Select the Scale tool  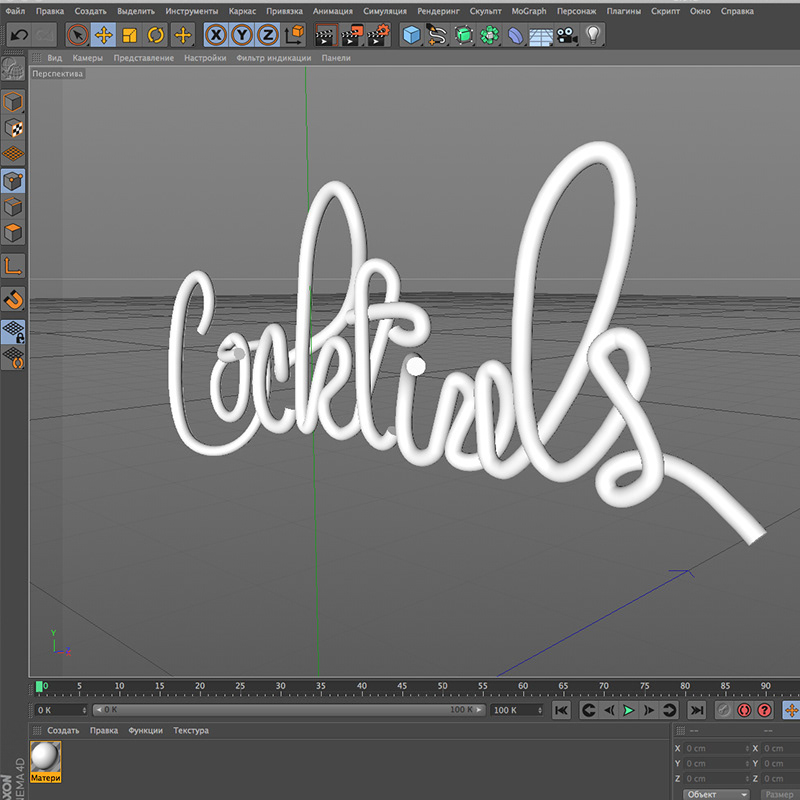point(129,36)
